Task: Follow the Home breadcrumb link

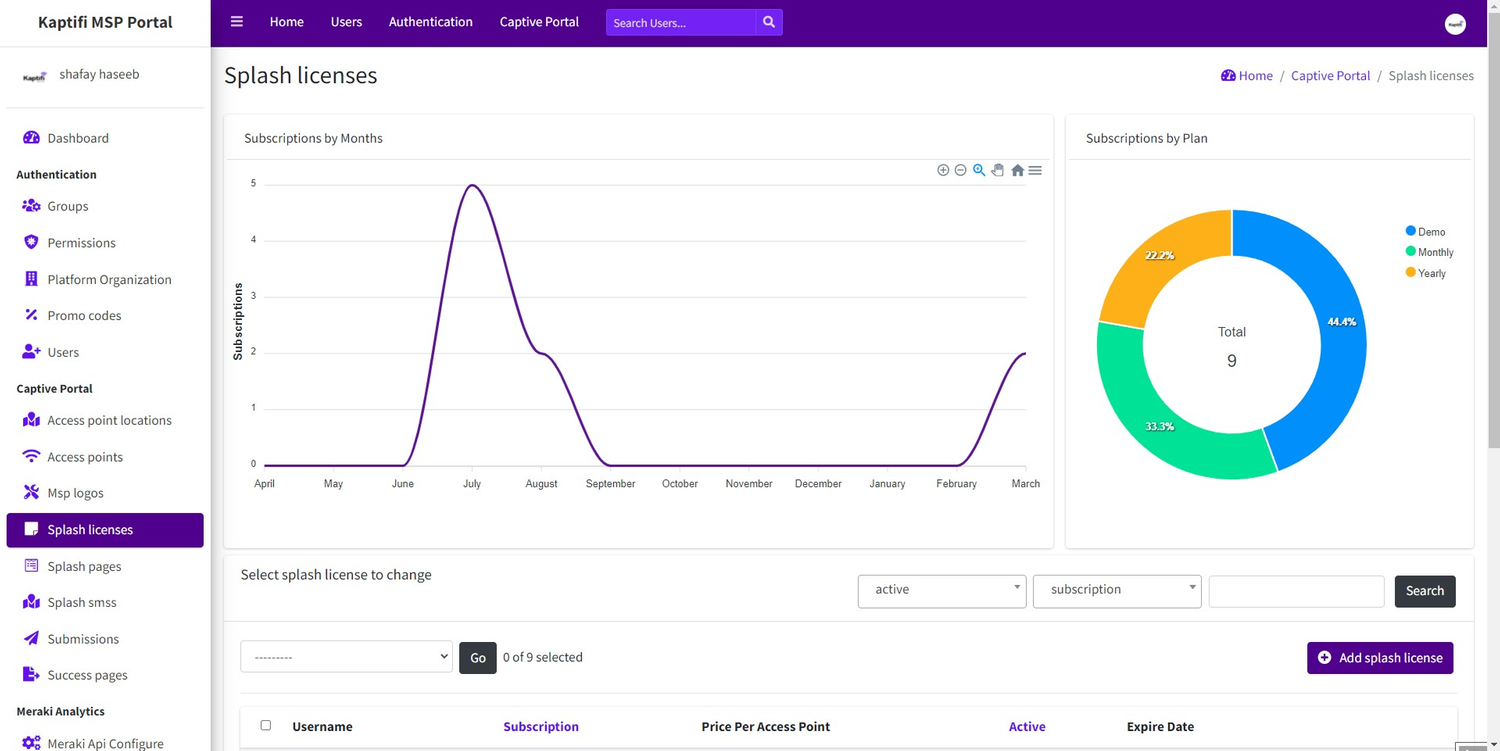Action: coord(1255,75)
